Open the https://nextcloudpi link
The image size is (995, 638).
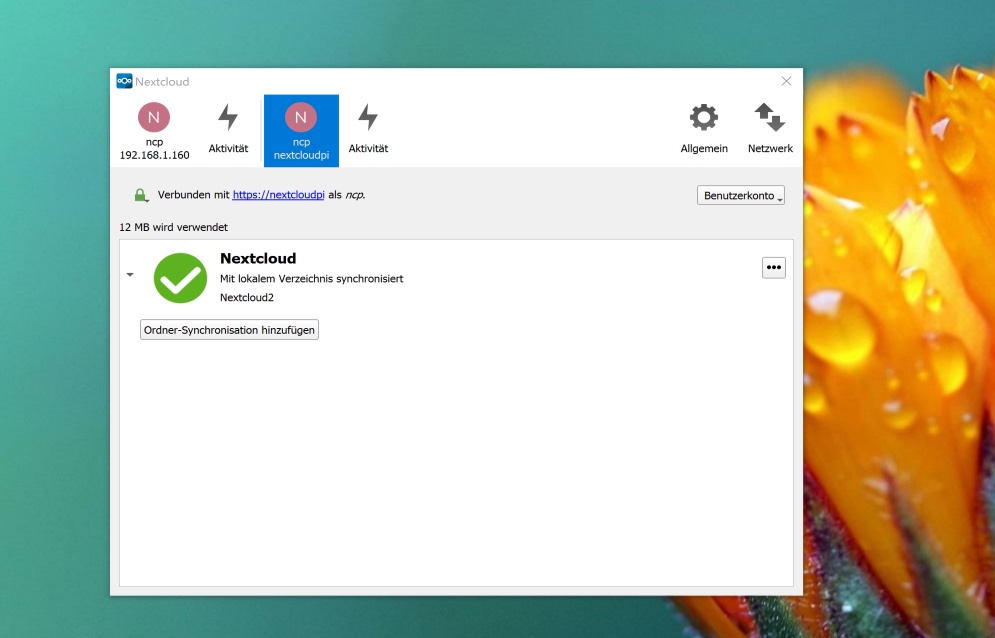tap(279, 195)
